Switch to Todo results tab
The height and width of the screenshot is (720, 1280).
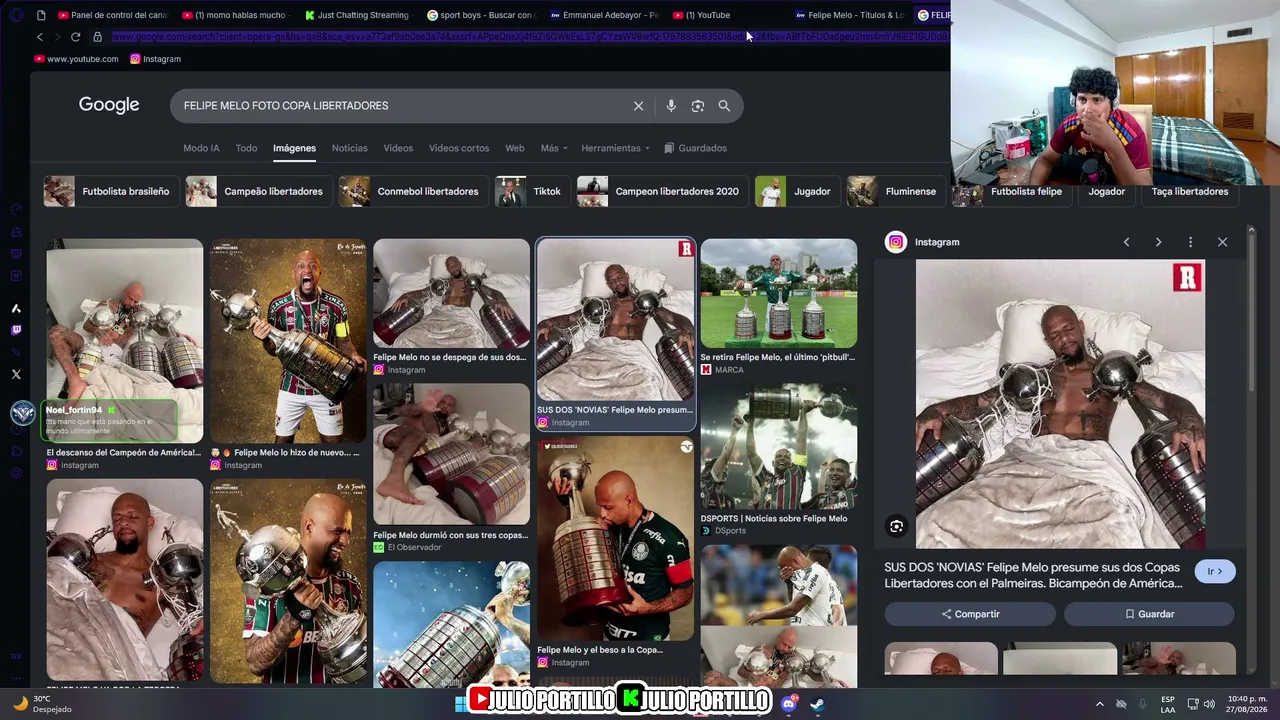[x=246, y=148]
